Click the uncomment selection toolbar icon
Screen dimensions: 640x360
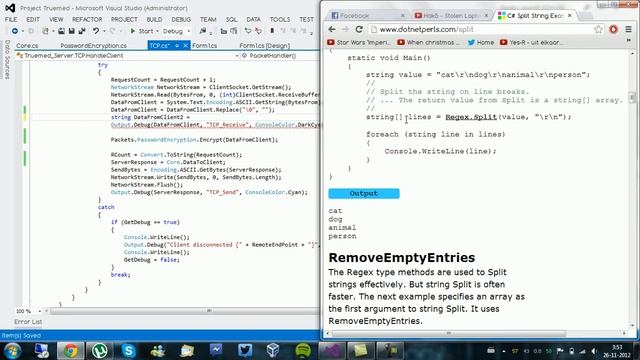click(233, 31)
